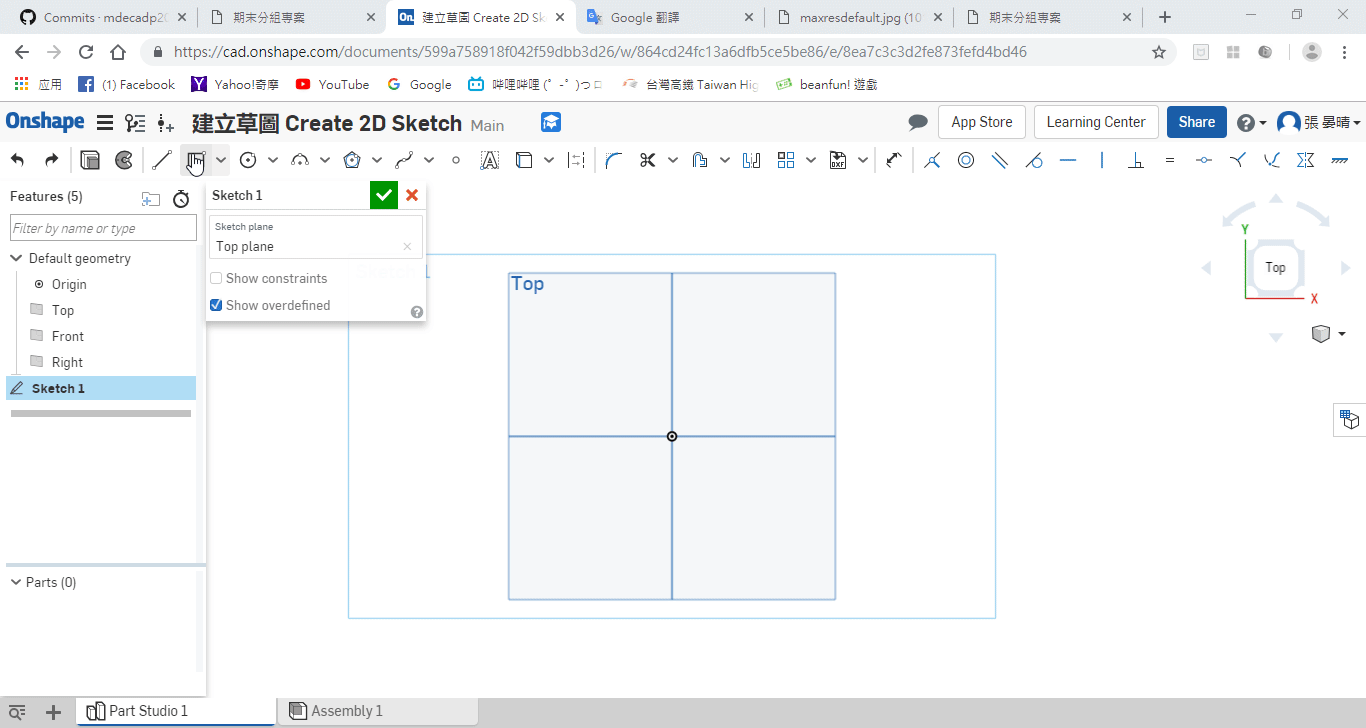Screen dimensions: 1366x728
Task: Open the Commits mdecadp browser tab
Action: [104, 17]
